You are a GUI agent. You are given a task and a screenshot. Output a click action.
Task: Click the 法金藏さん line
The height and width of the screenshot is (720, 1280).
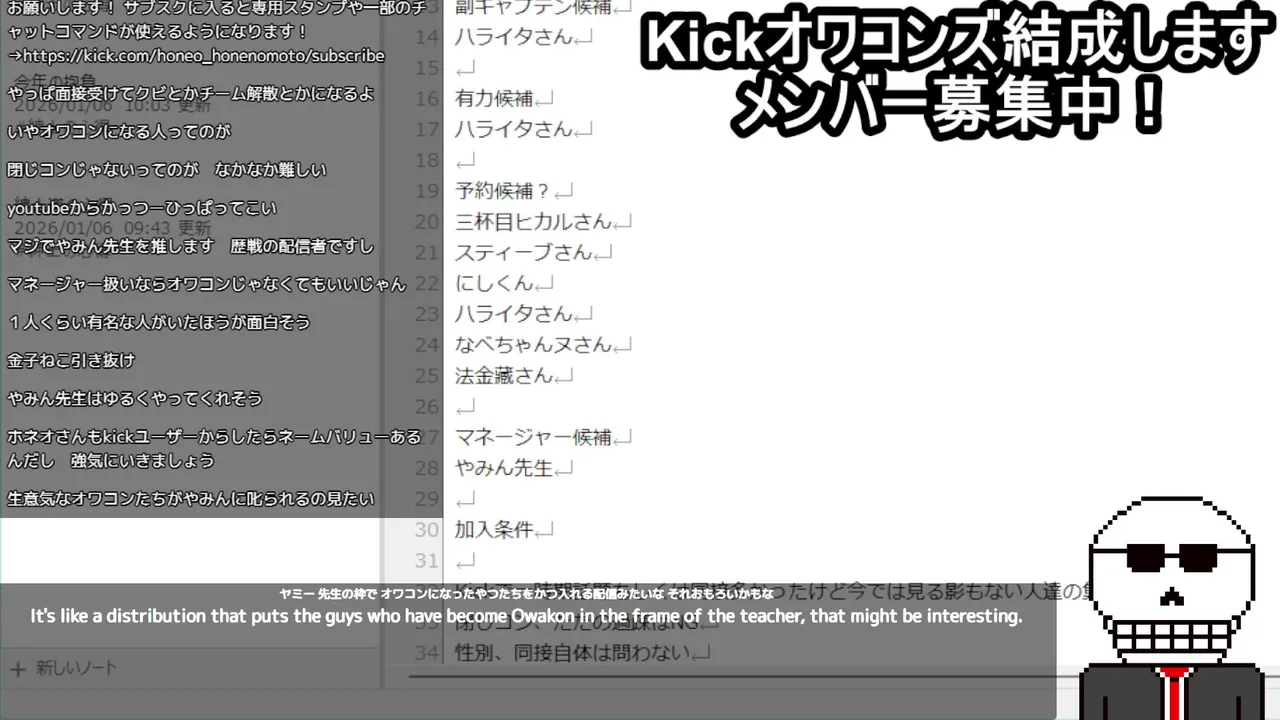[x=504, y=376]
